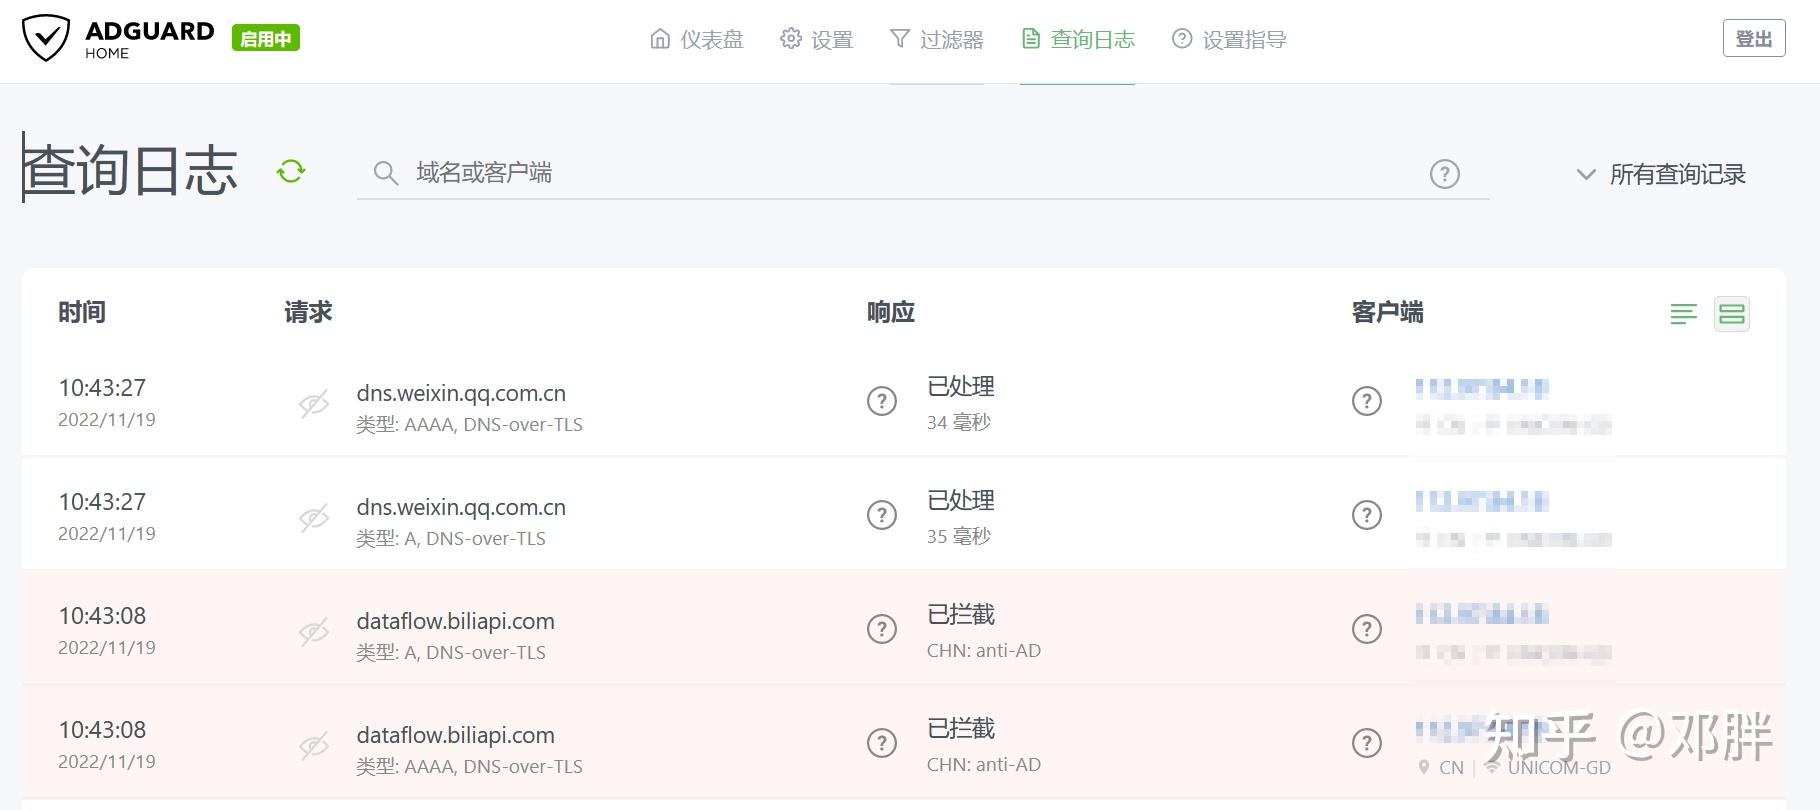The height and width of the screenshot is (810, 1820).
Task: Toggle tracker eye icon for AAAA dns.weixin.qq.com.cn
Action: 314,405
